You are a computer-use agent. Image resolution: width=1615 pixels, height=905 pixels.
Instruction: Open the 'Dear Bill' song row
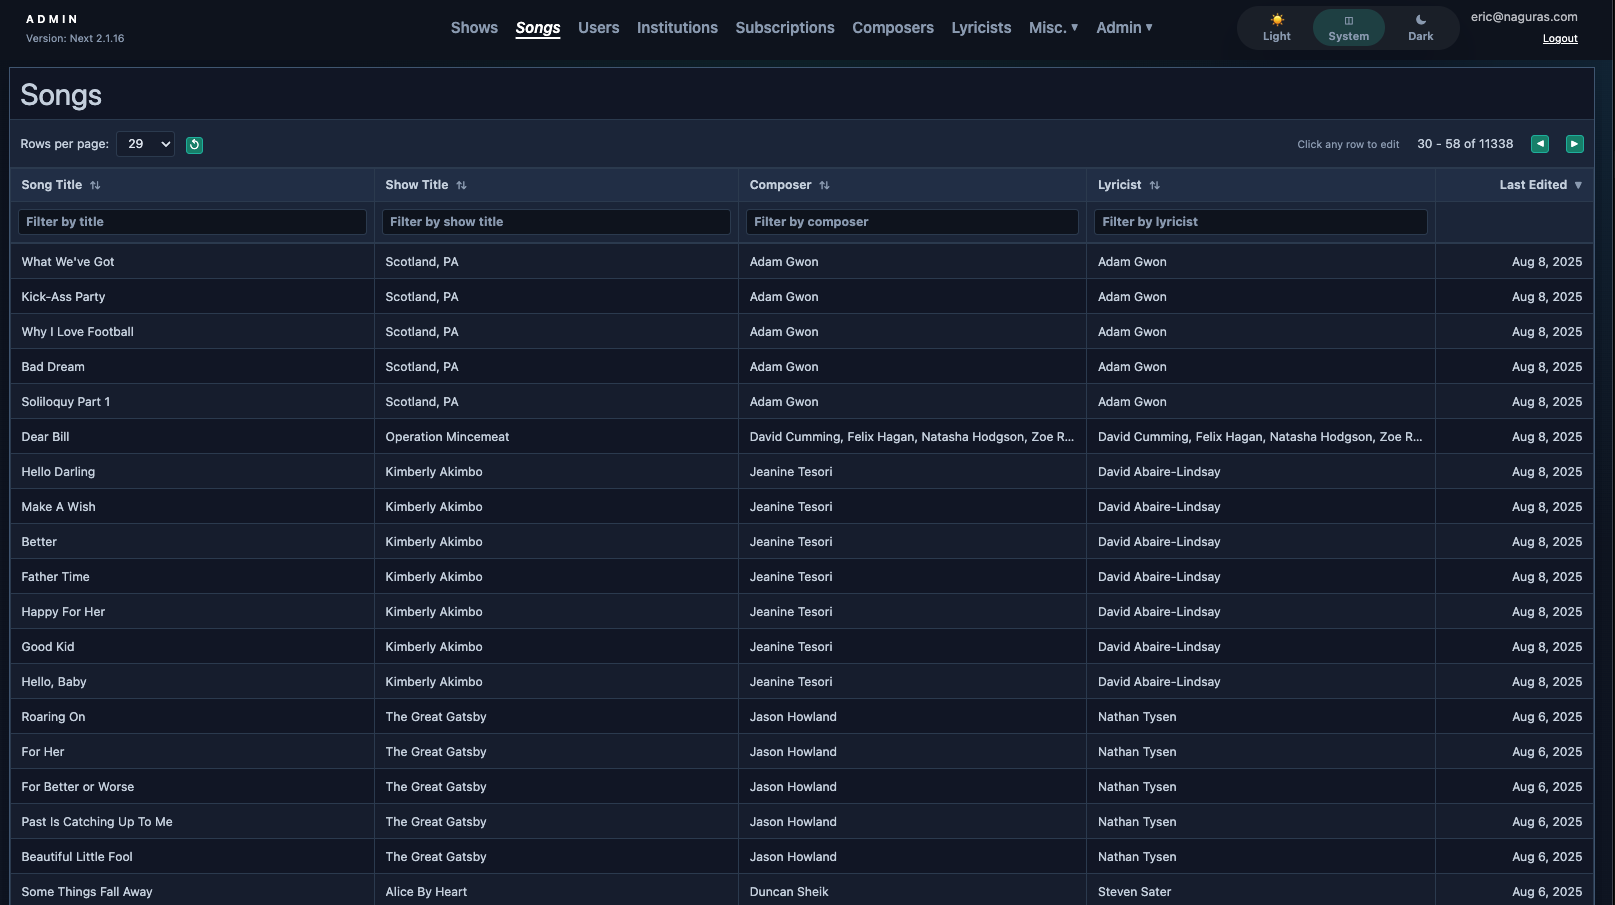(x=802, y=437)
